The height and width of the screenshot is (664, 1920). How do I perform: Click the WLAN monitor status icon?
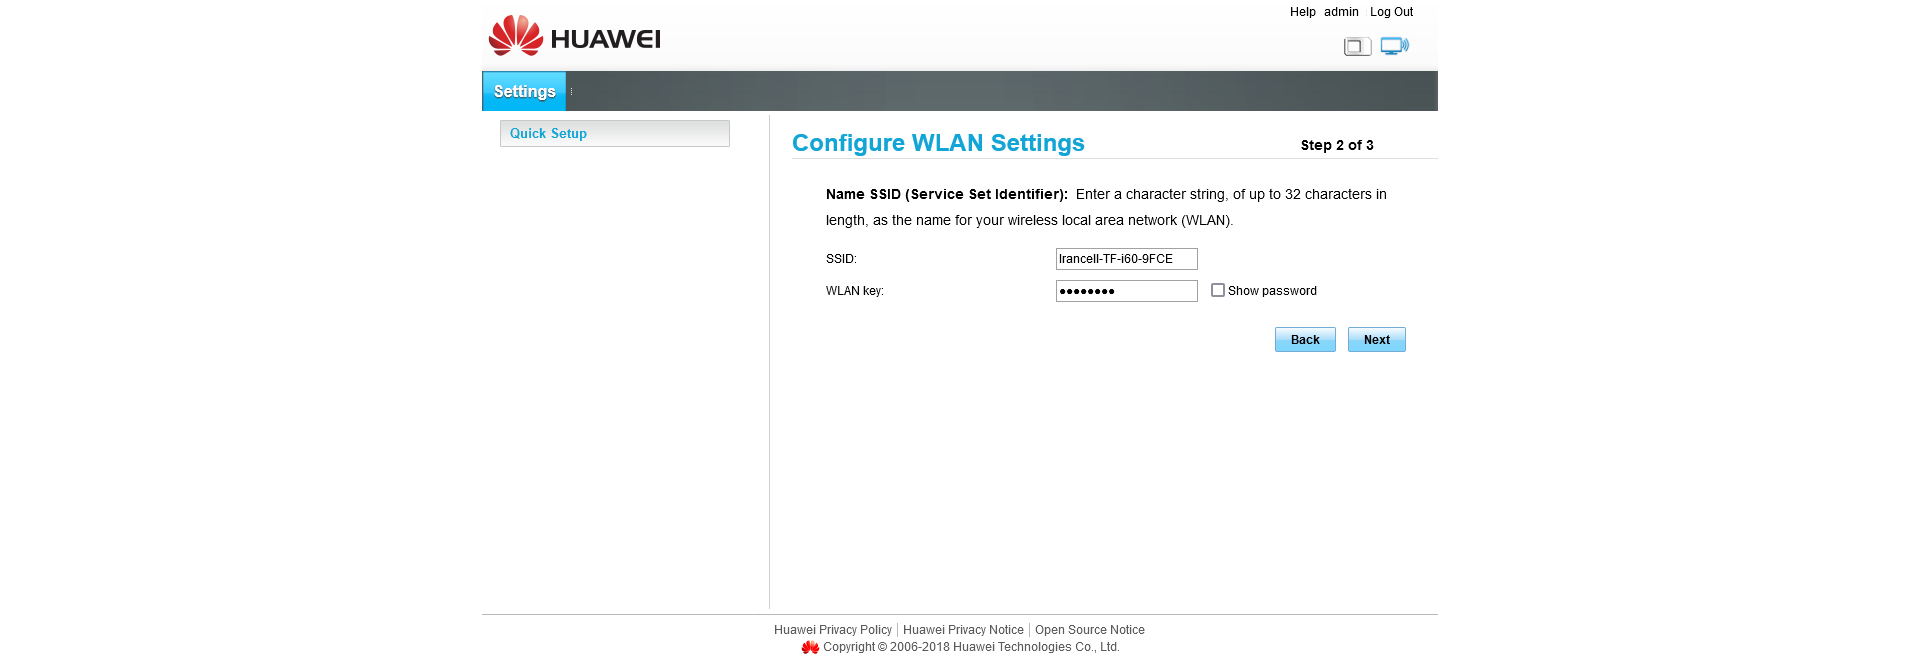1395,45
